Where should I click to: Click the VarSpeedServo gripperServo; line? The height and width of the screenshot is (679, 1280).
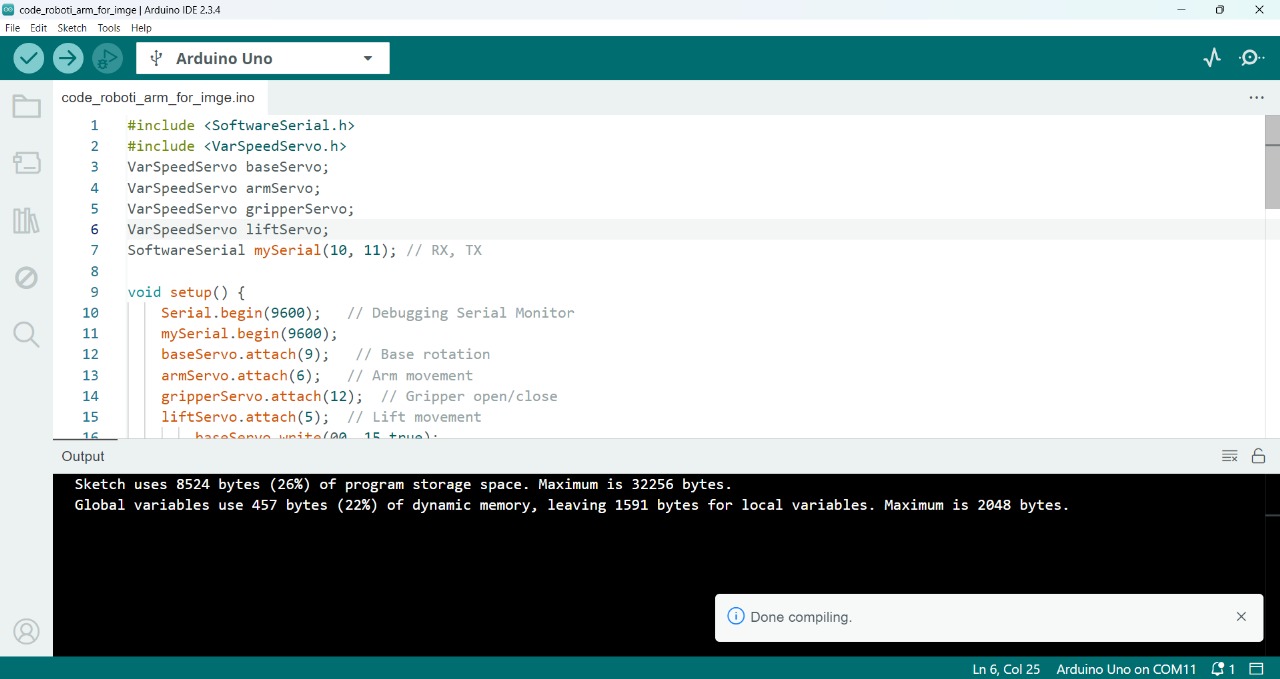(241, 209)
